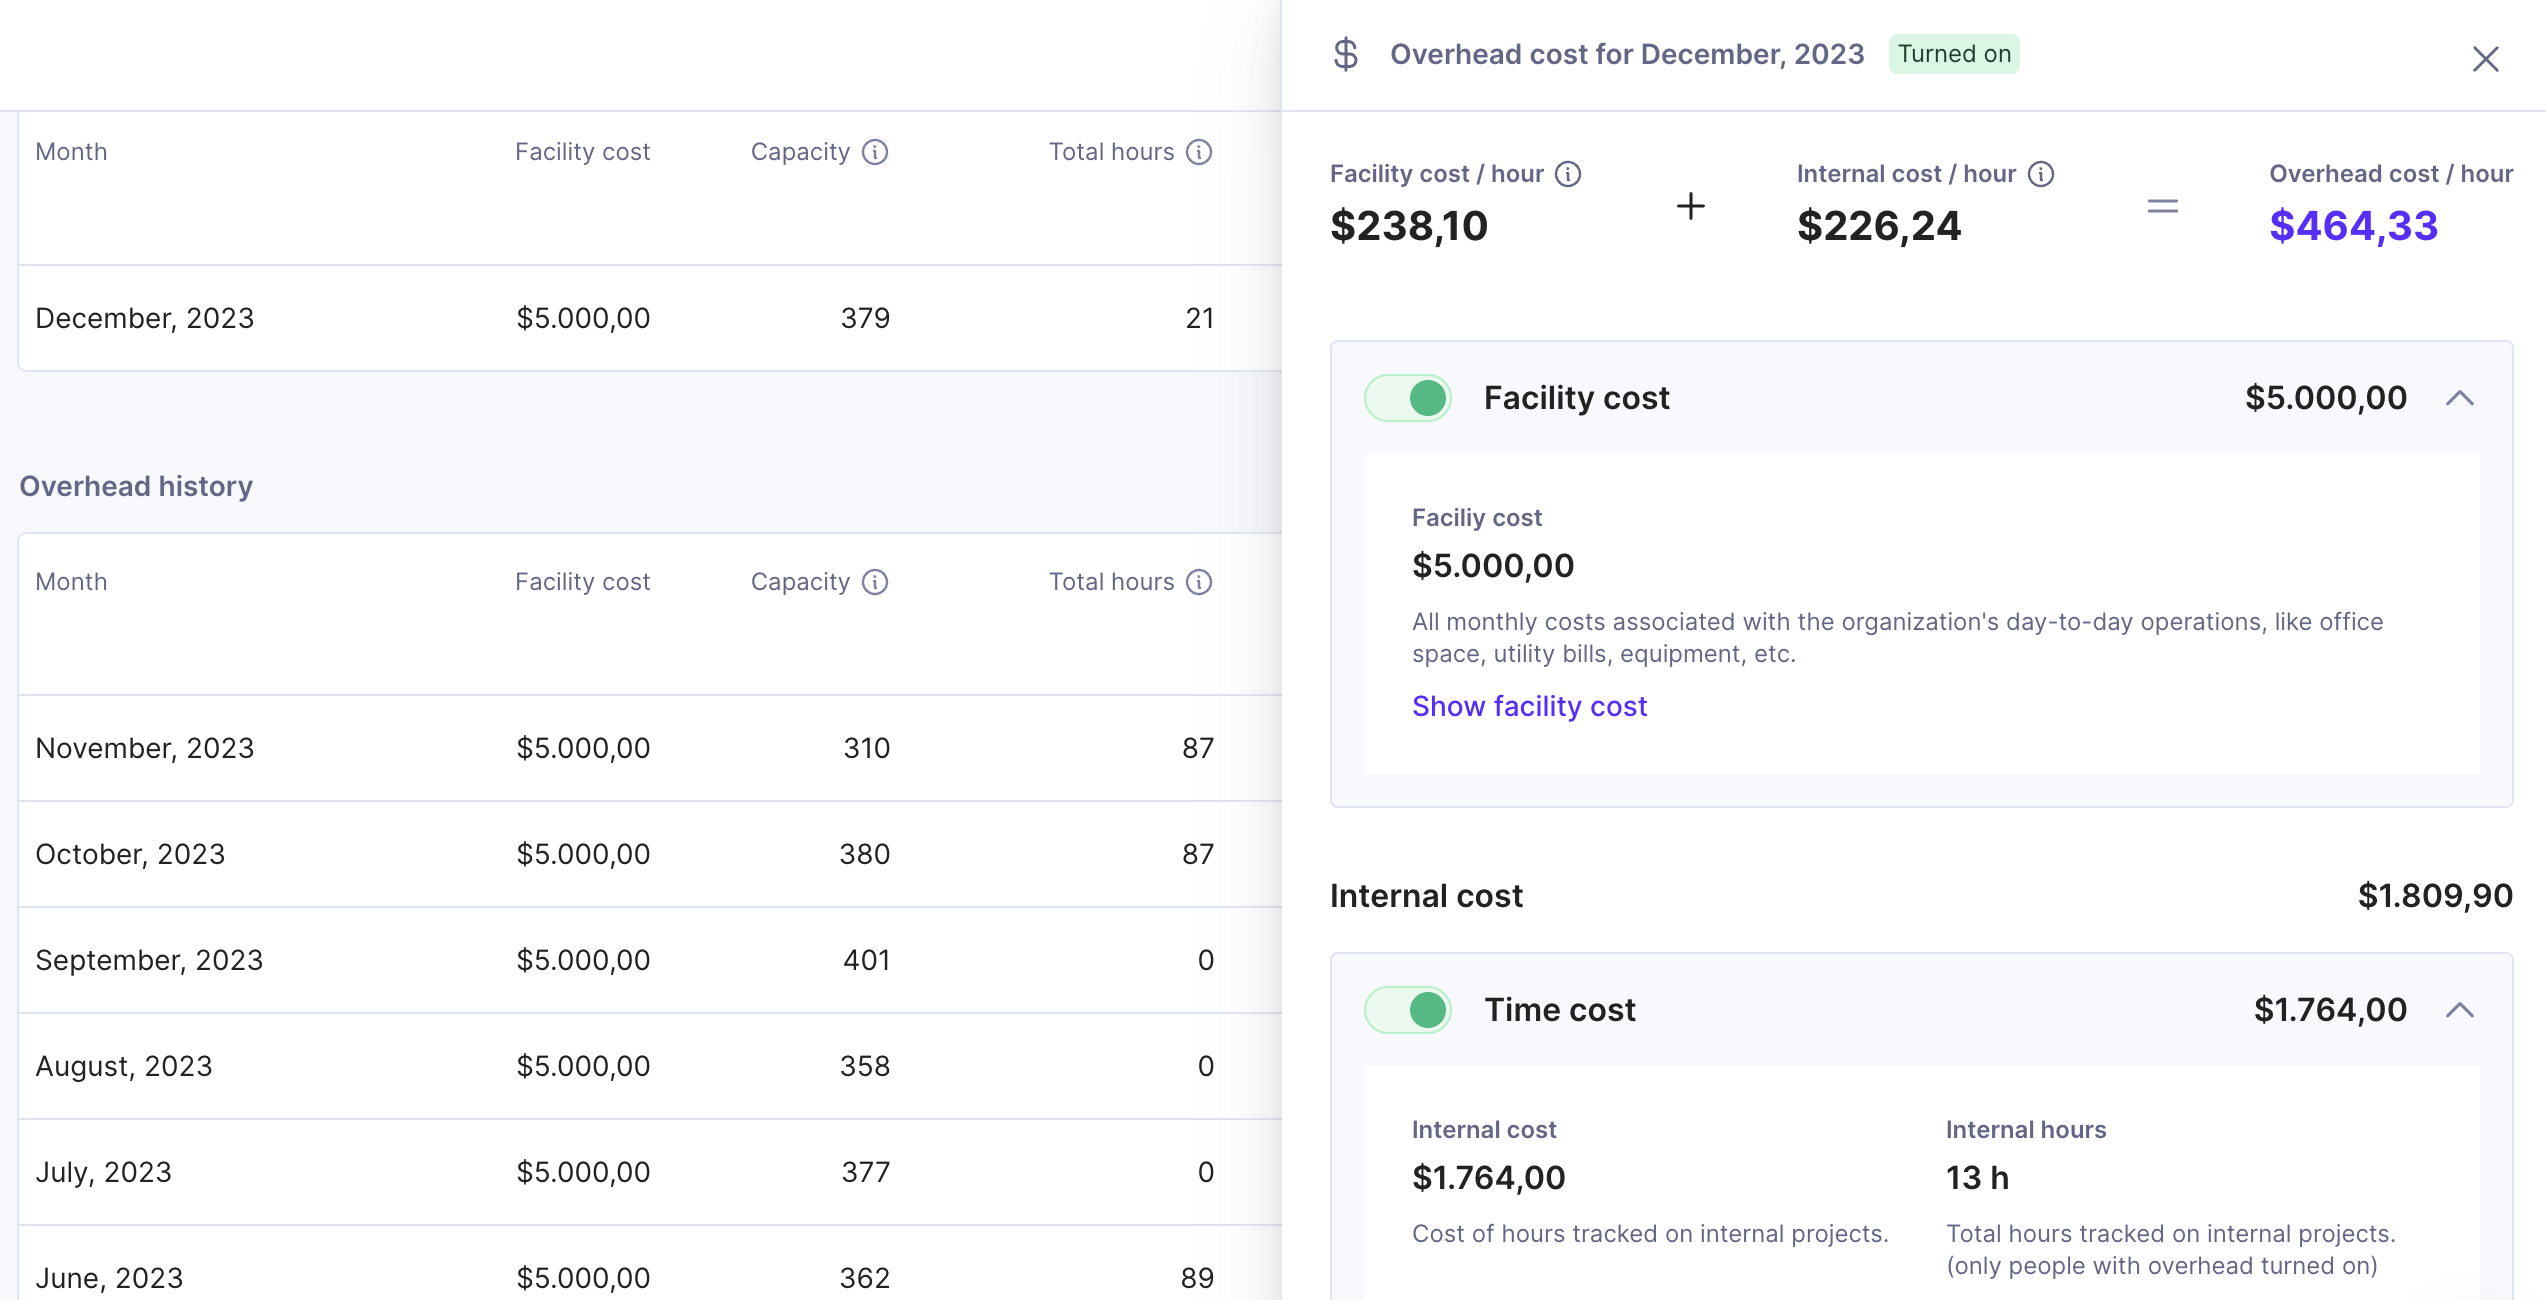This screenshot has width=2546, height=1300.
Task: Close the overhead cost side panel
Action: 2485,58
